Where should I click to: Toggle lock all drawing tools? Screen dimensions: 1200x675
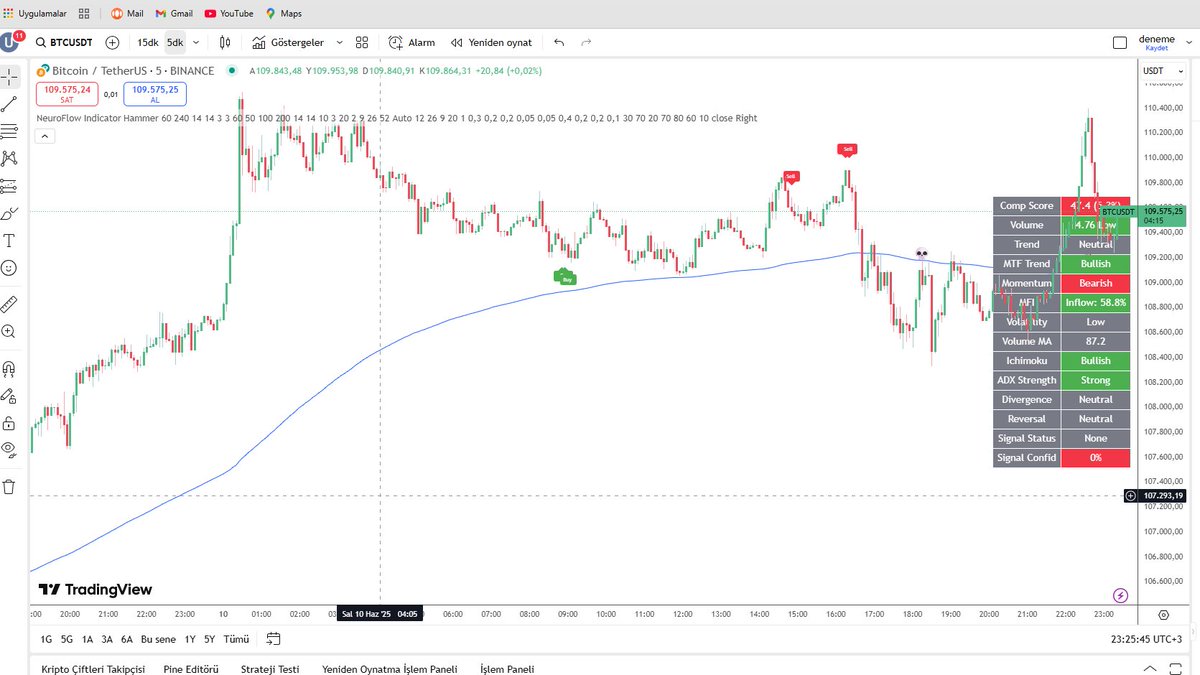point(10,423)
